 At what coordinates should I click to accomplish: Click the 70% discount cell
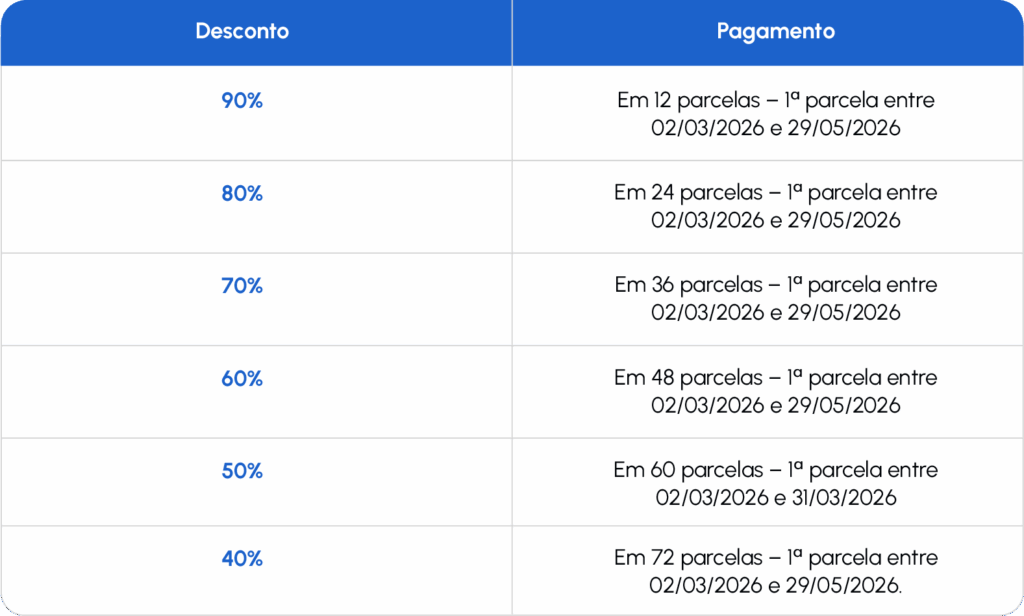(x=242, y=286)
